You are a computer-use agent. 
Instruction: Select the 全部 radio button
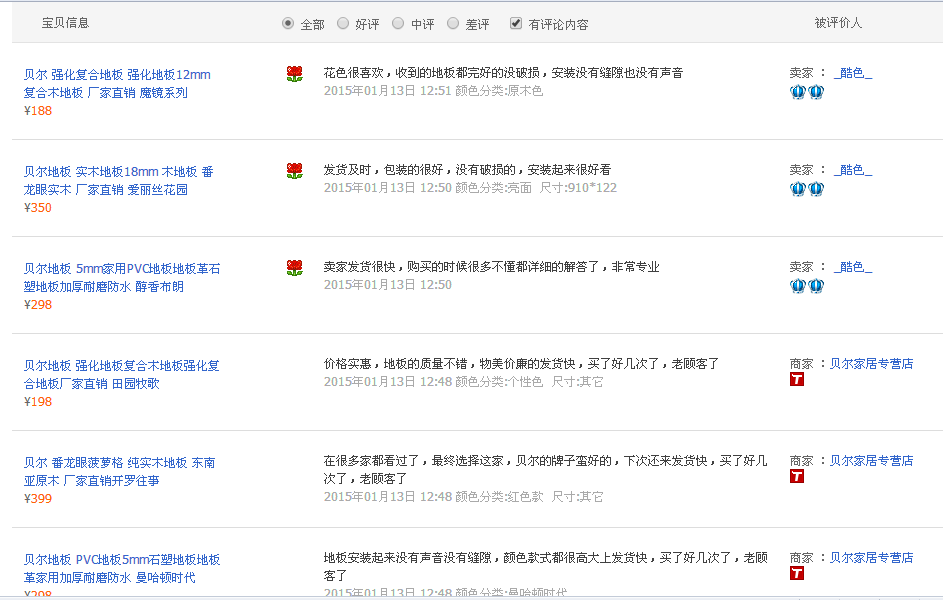288,23
